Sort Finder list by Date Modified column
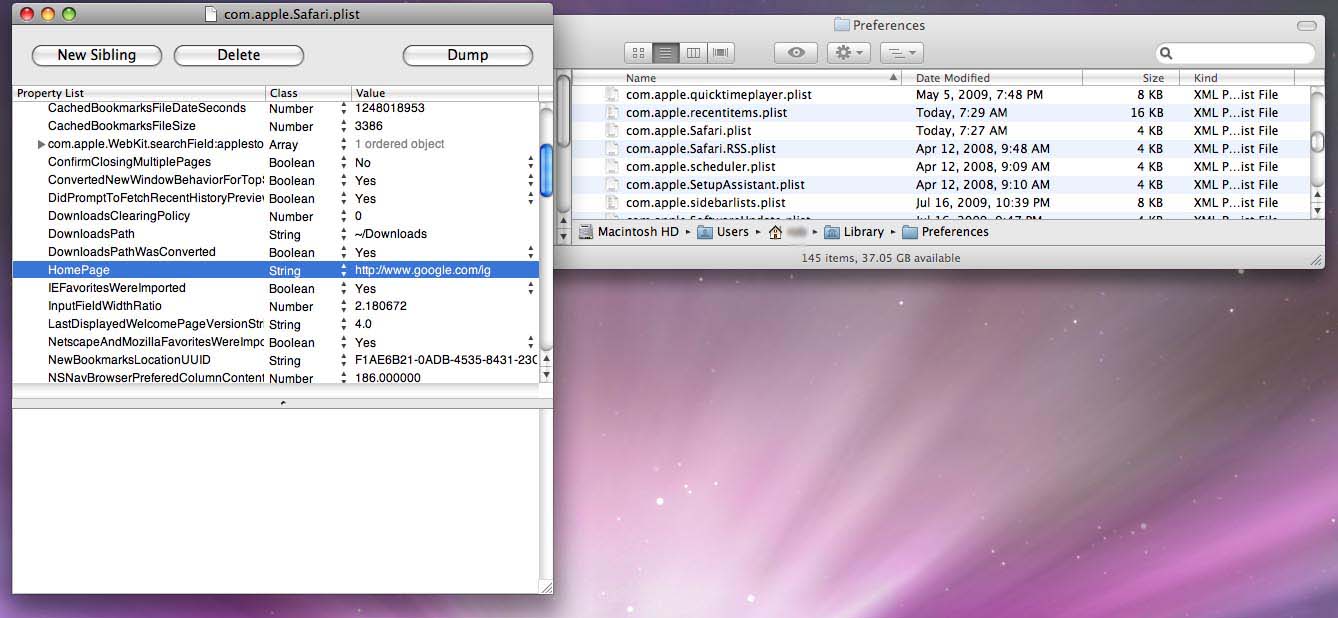The image size is (1338, 618). [x=991, y=78]
